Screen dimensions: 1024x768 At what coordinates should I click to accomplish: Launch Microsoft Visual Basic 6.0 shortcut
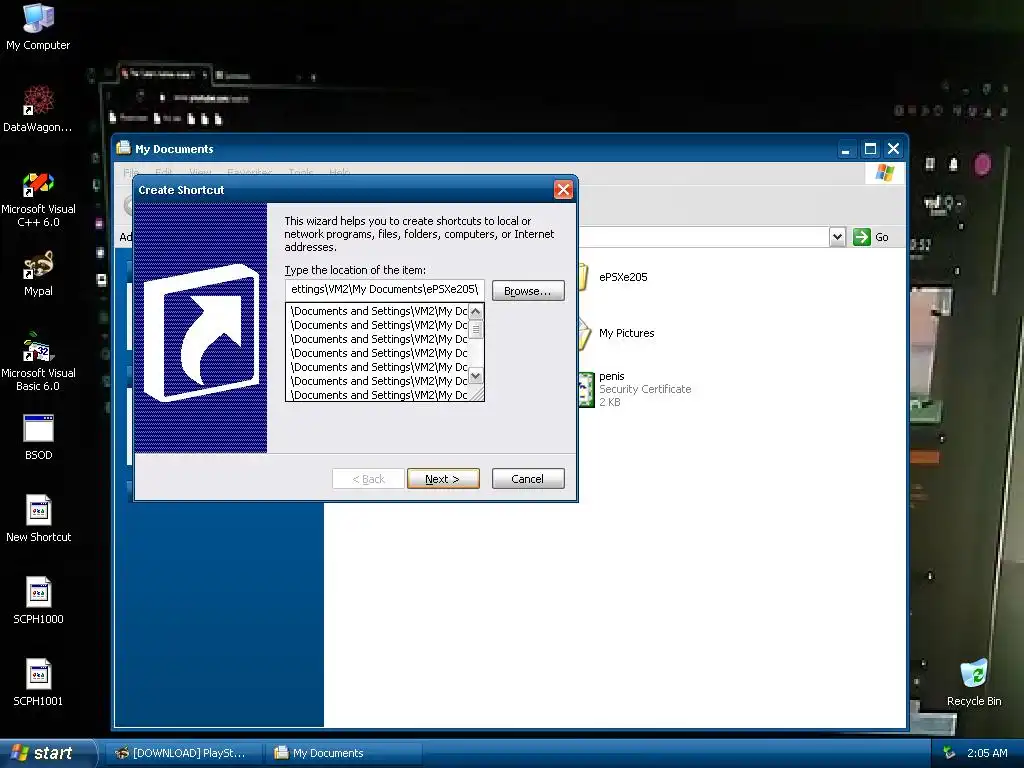point(38,362)
